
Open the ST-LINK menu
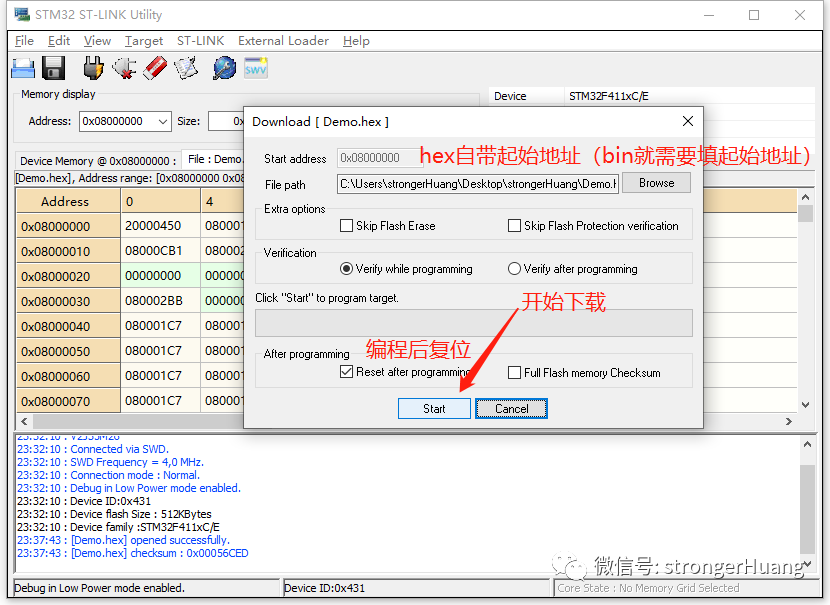click(201, 41)
